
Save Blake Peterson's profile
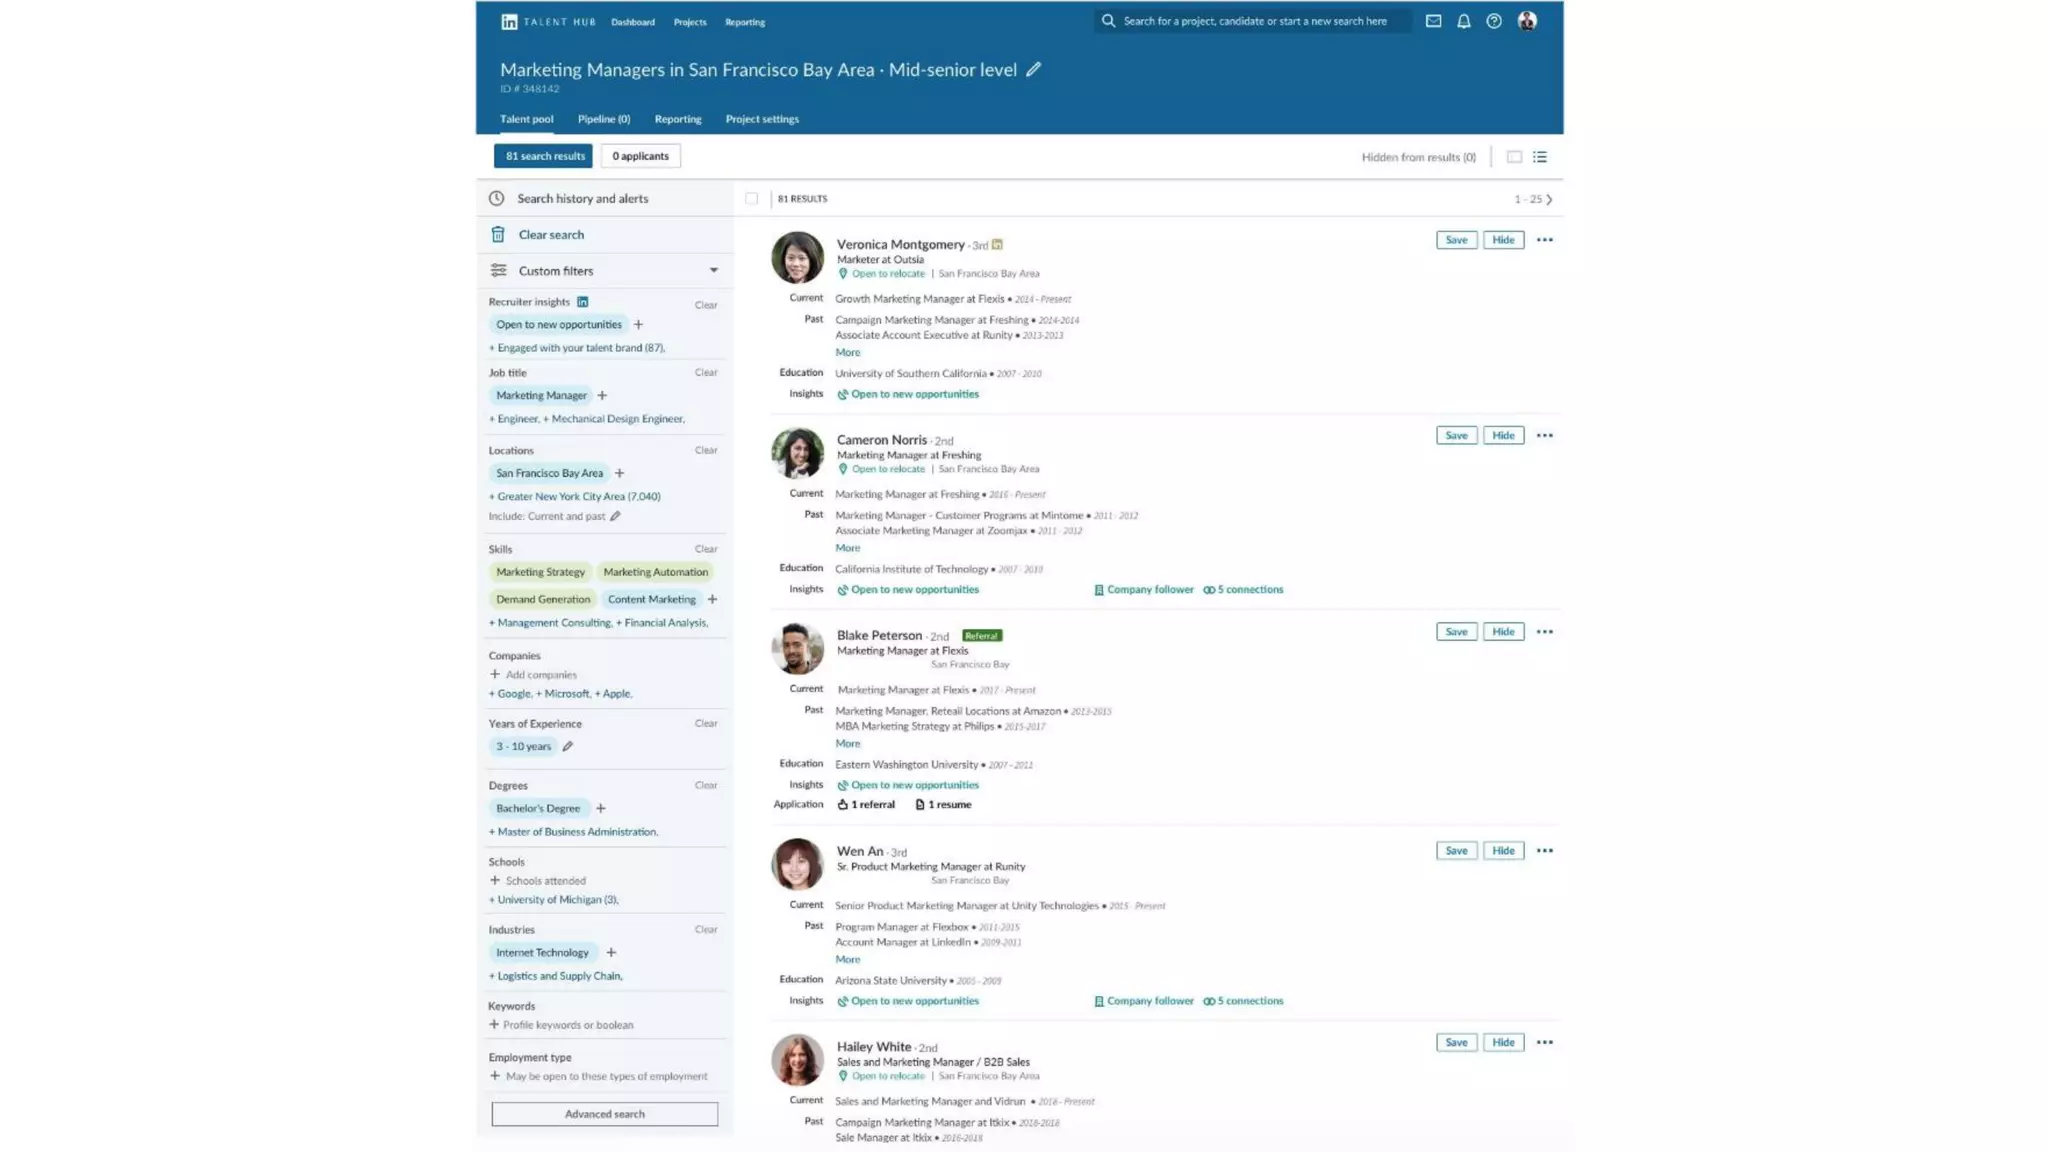[1456, 632]
